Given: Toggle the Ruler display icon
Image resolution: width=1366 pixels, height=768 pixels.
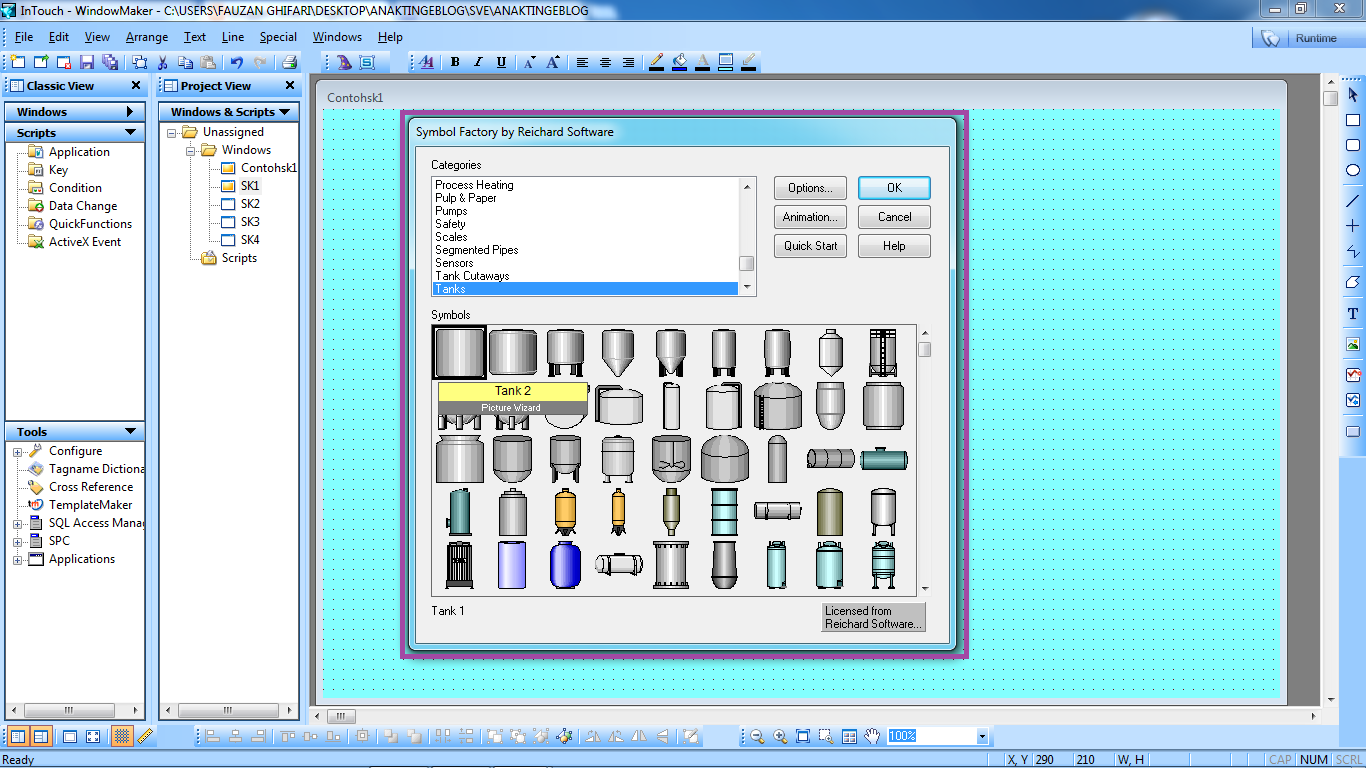Looking at the screenshot, I should [x=145, y=736].
